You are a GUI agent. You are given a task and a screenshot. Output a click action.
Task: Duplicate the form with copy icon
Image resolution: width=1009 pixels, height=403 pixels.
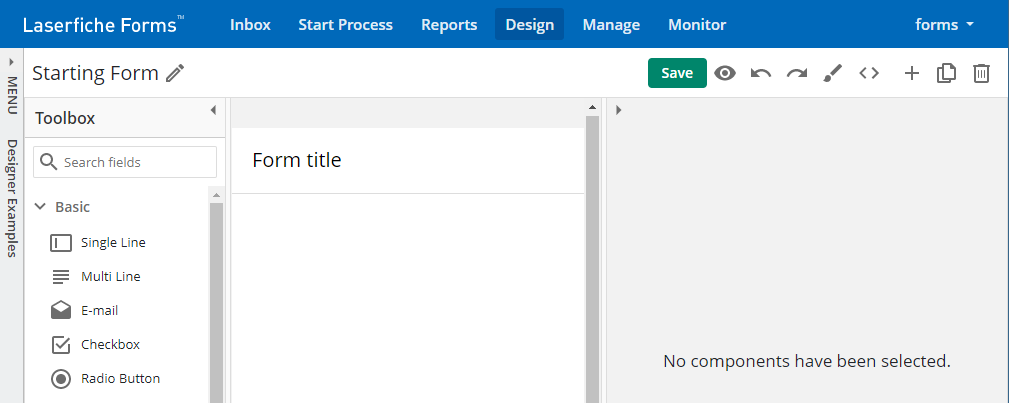coord(946,73)
